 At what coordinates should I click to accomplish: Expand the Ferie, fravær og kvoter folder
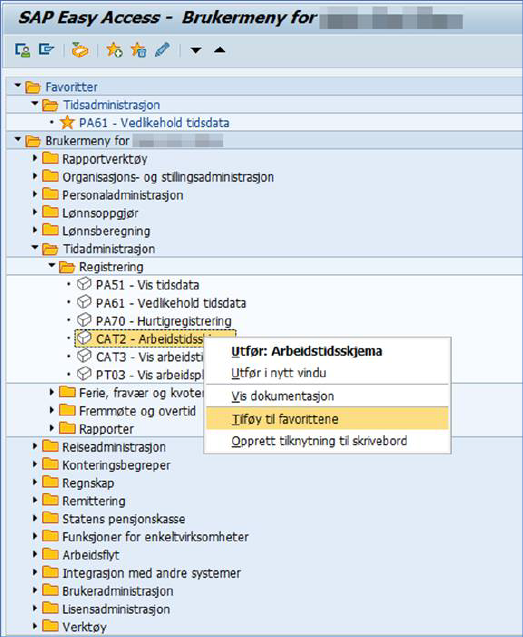pyautogui.click(x=52, y=392)
